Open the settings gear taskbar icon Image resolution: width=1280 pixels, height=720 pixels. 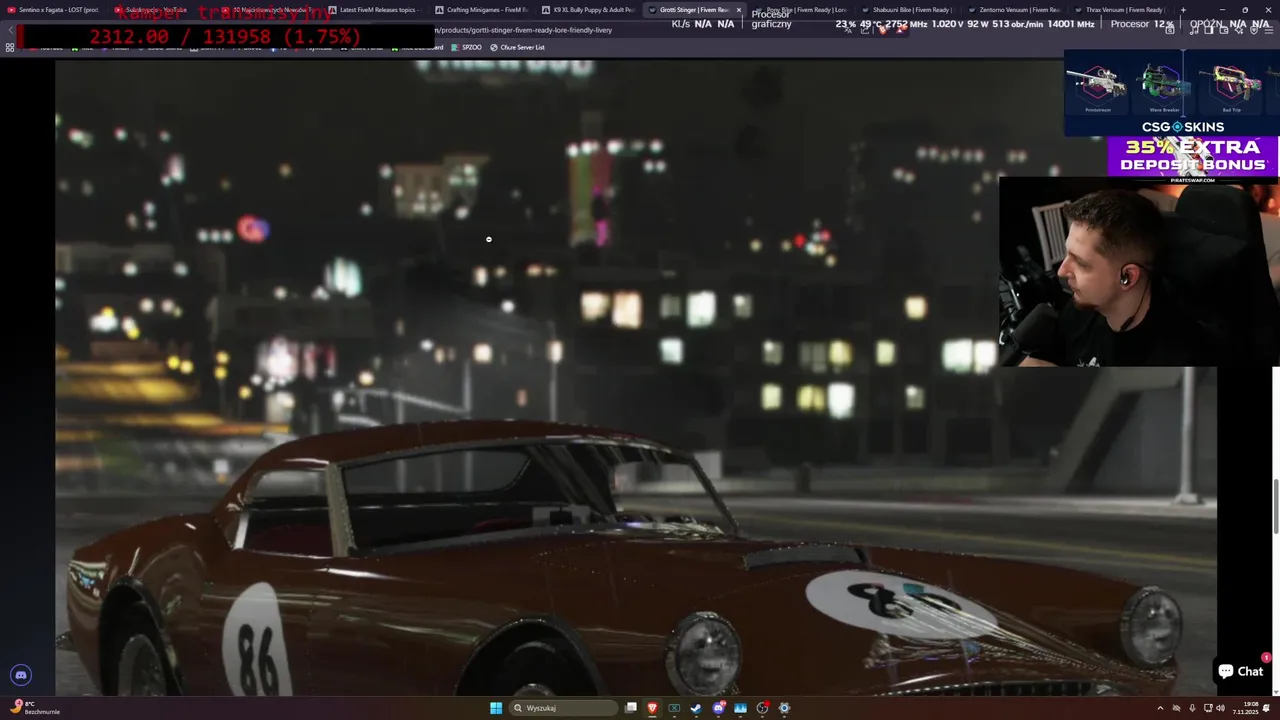(x=784, y=708)
